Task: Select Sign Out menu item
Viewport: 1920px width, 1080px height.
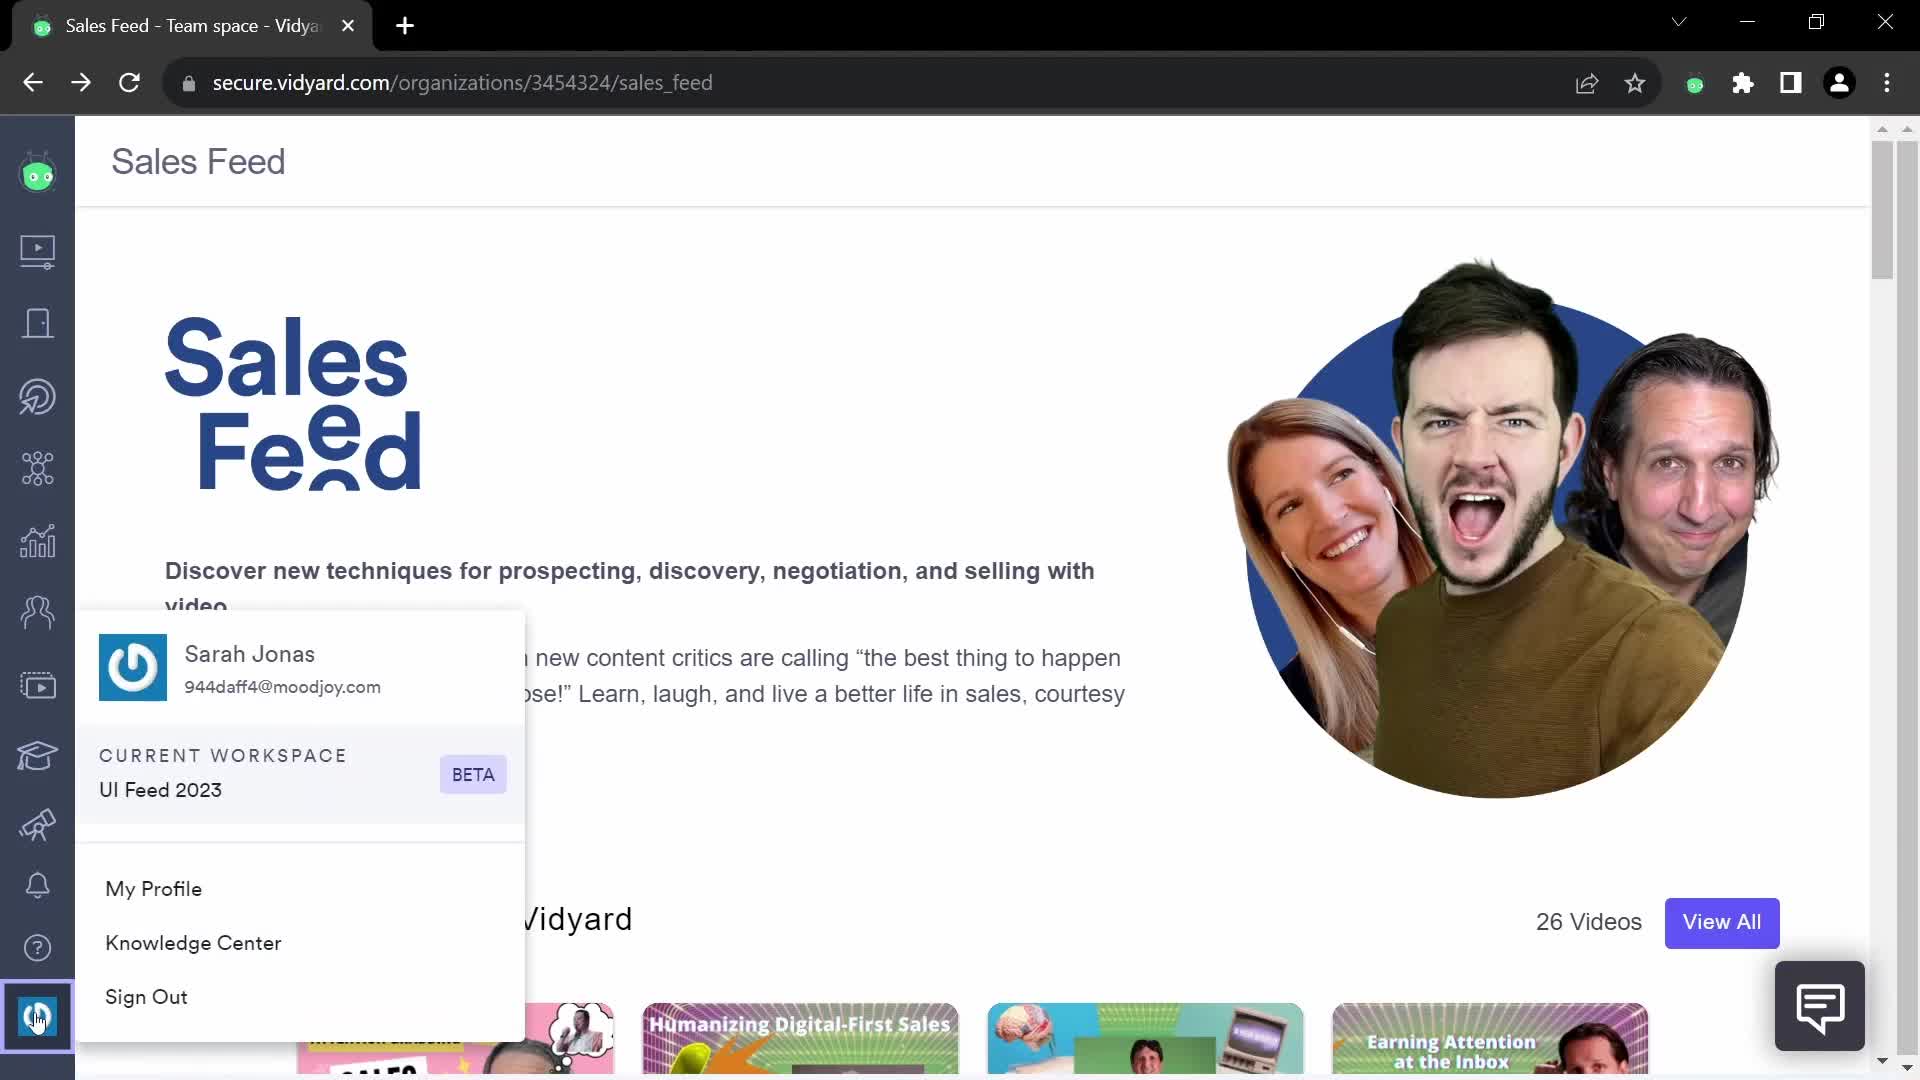Action: click(x=146, y=997)
